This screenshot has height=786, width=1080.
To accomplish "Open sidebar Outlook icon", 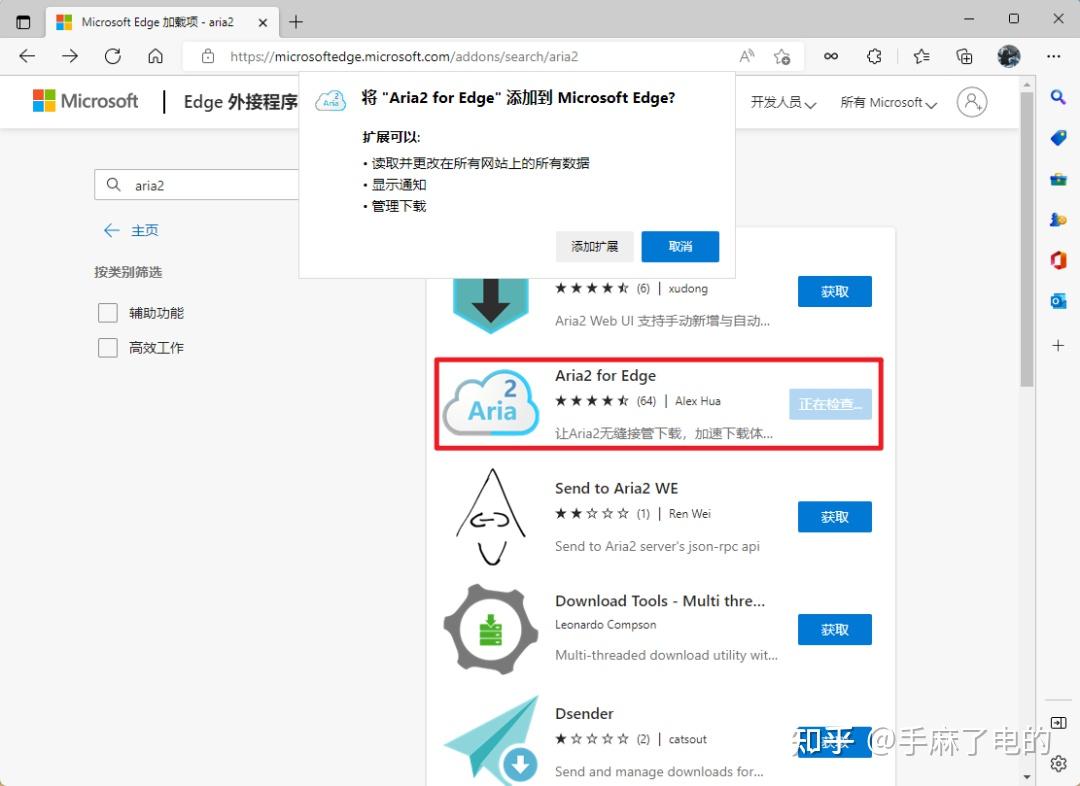I will [1059, 301].
